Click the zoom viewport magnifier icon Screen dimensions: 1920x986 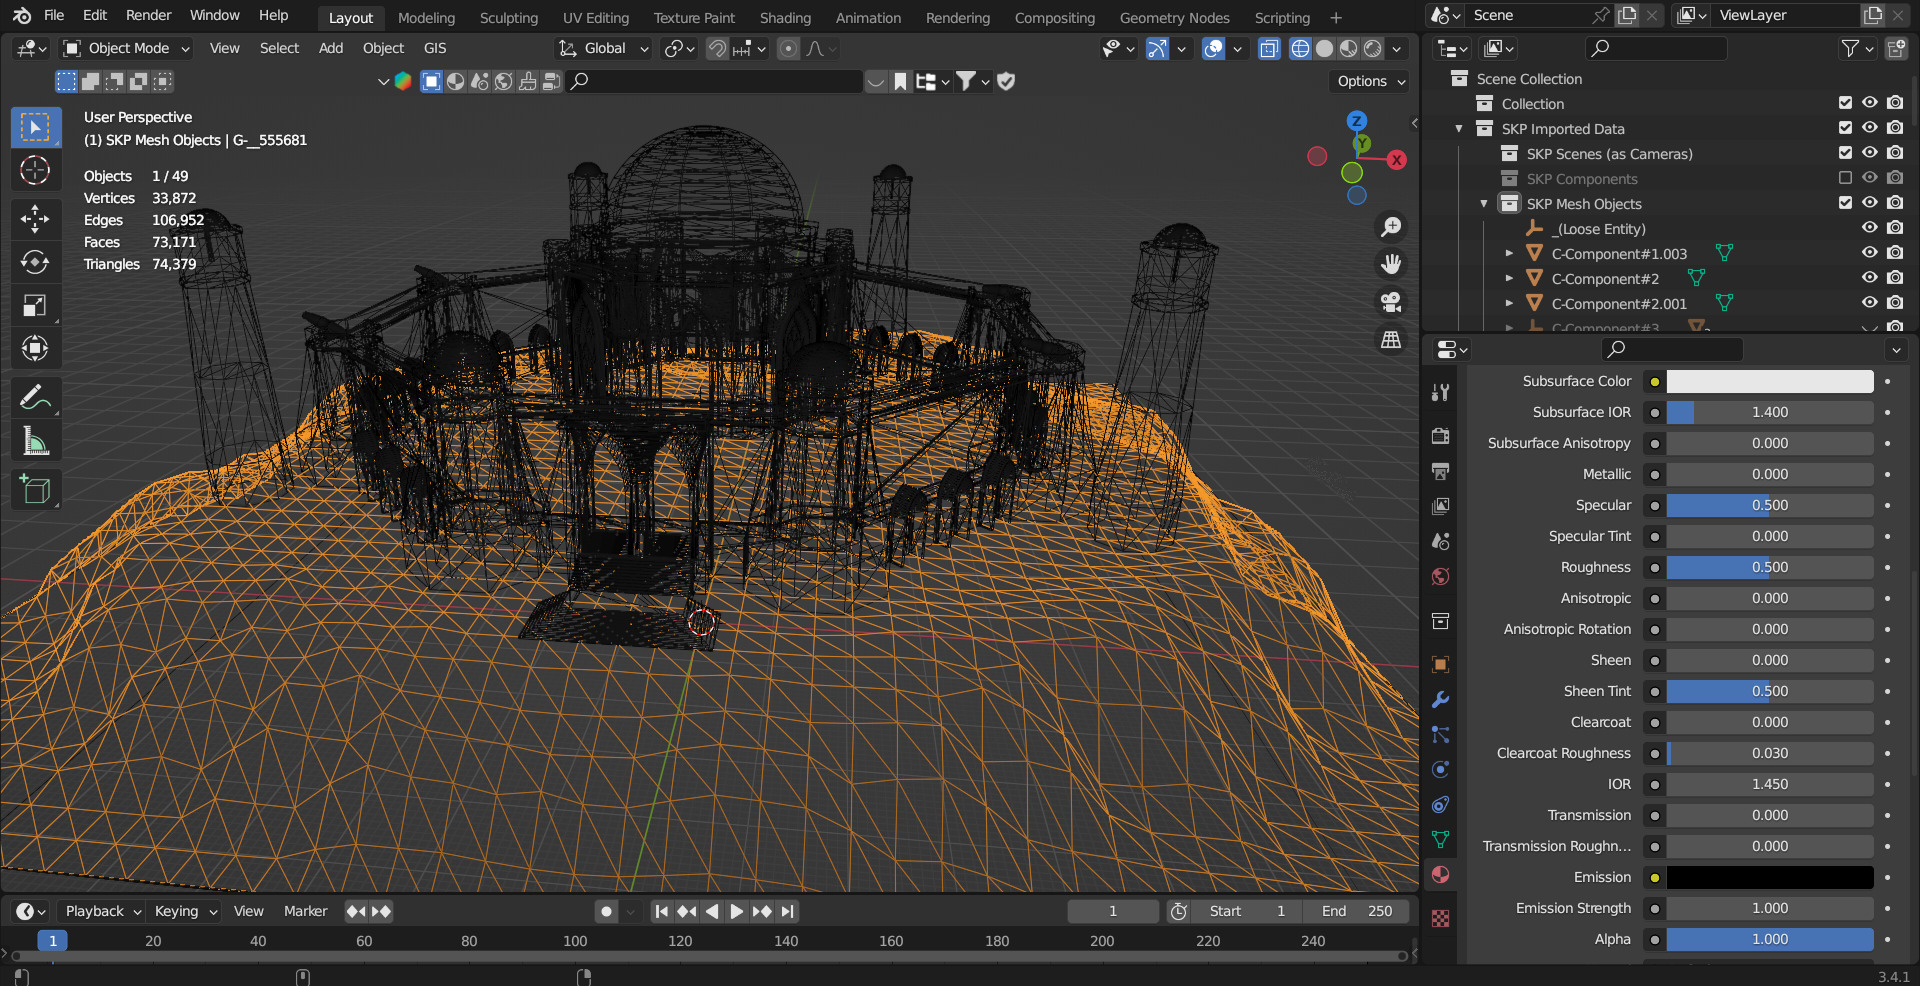coord(1391,227)
